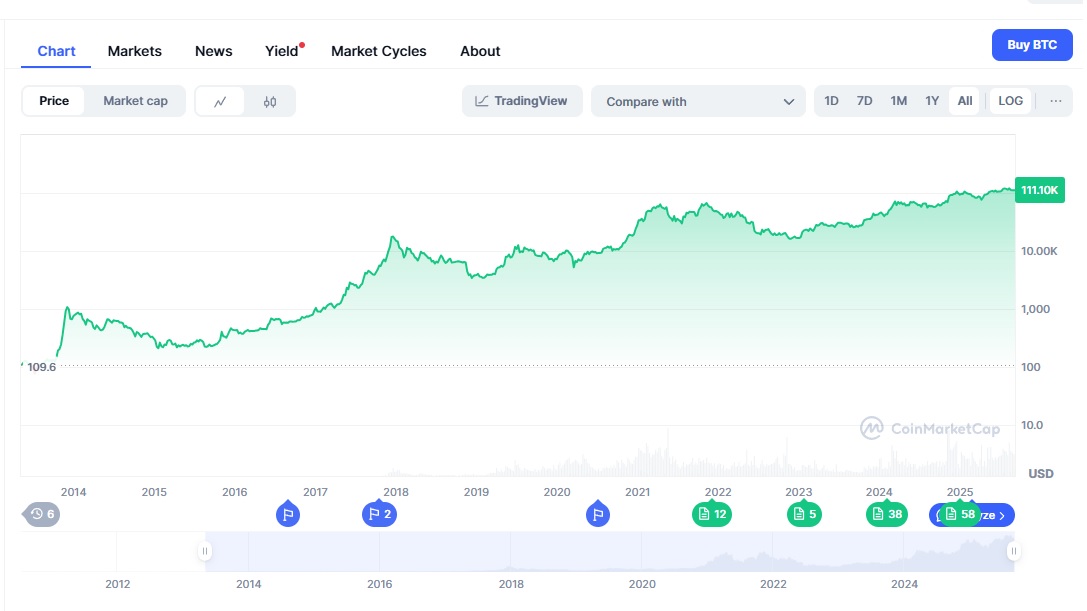Switch to the line chart view

(x=220, y=101)
